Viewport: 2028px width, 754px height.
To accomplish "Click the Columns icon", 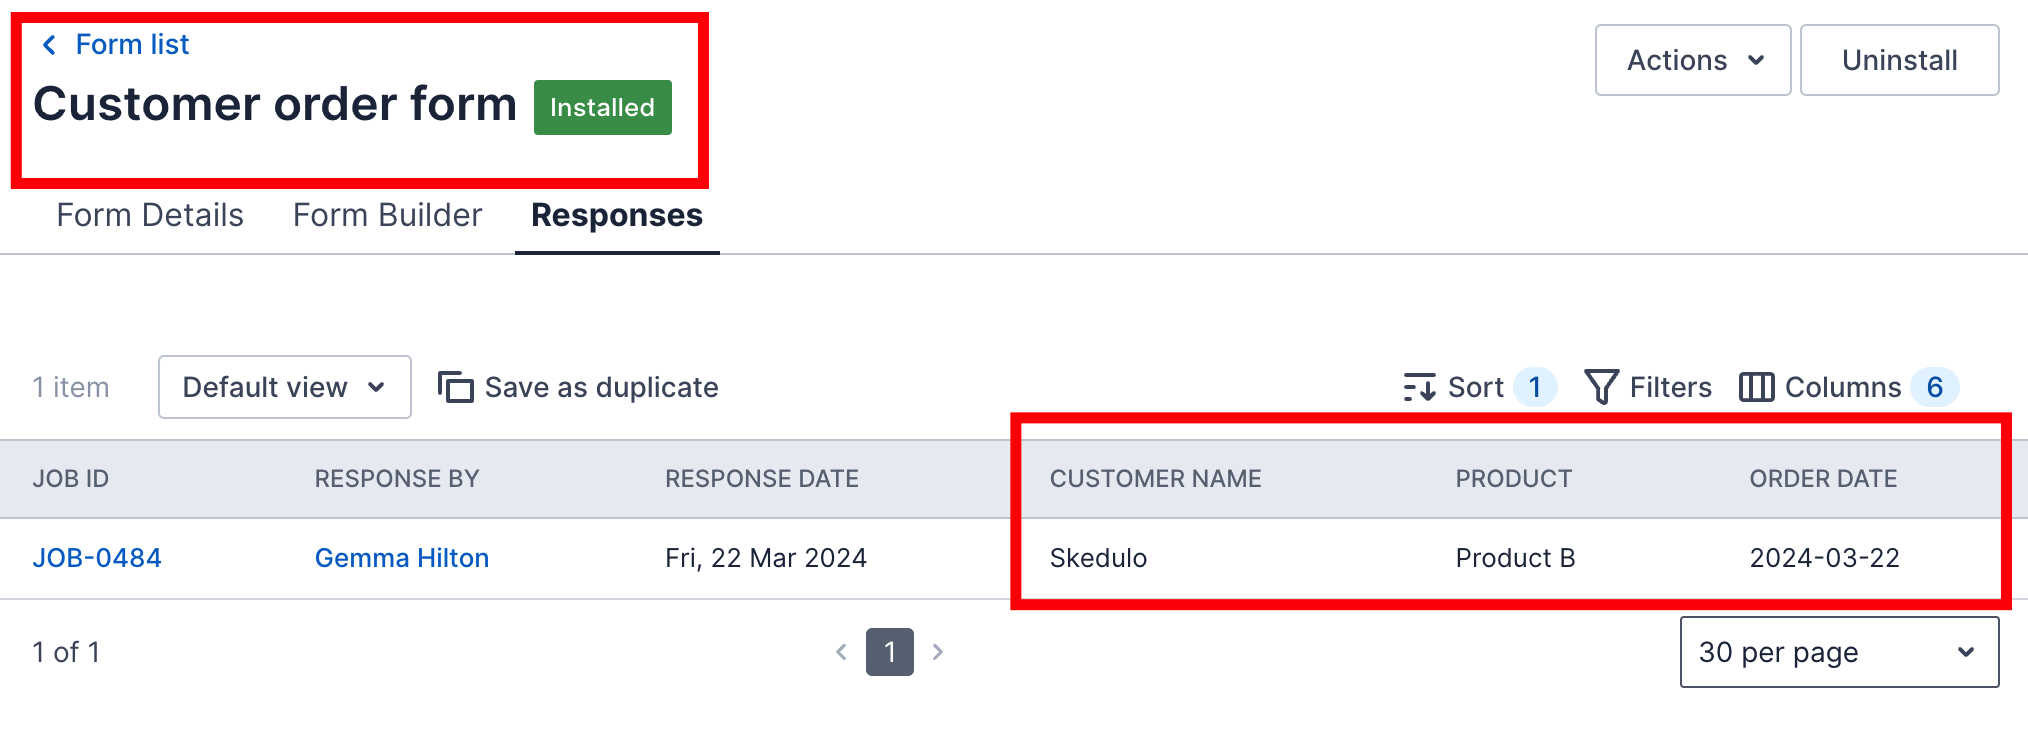I will [1757, 387].
